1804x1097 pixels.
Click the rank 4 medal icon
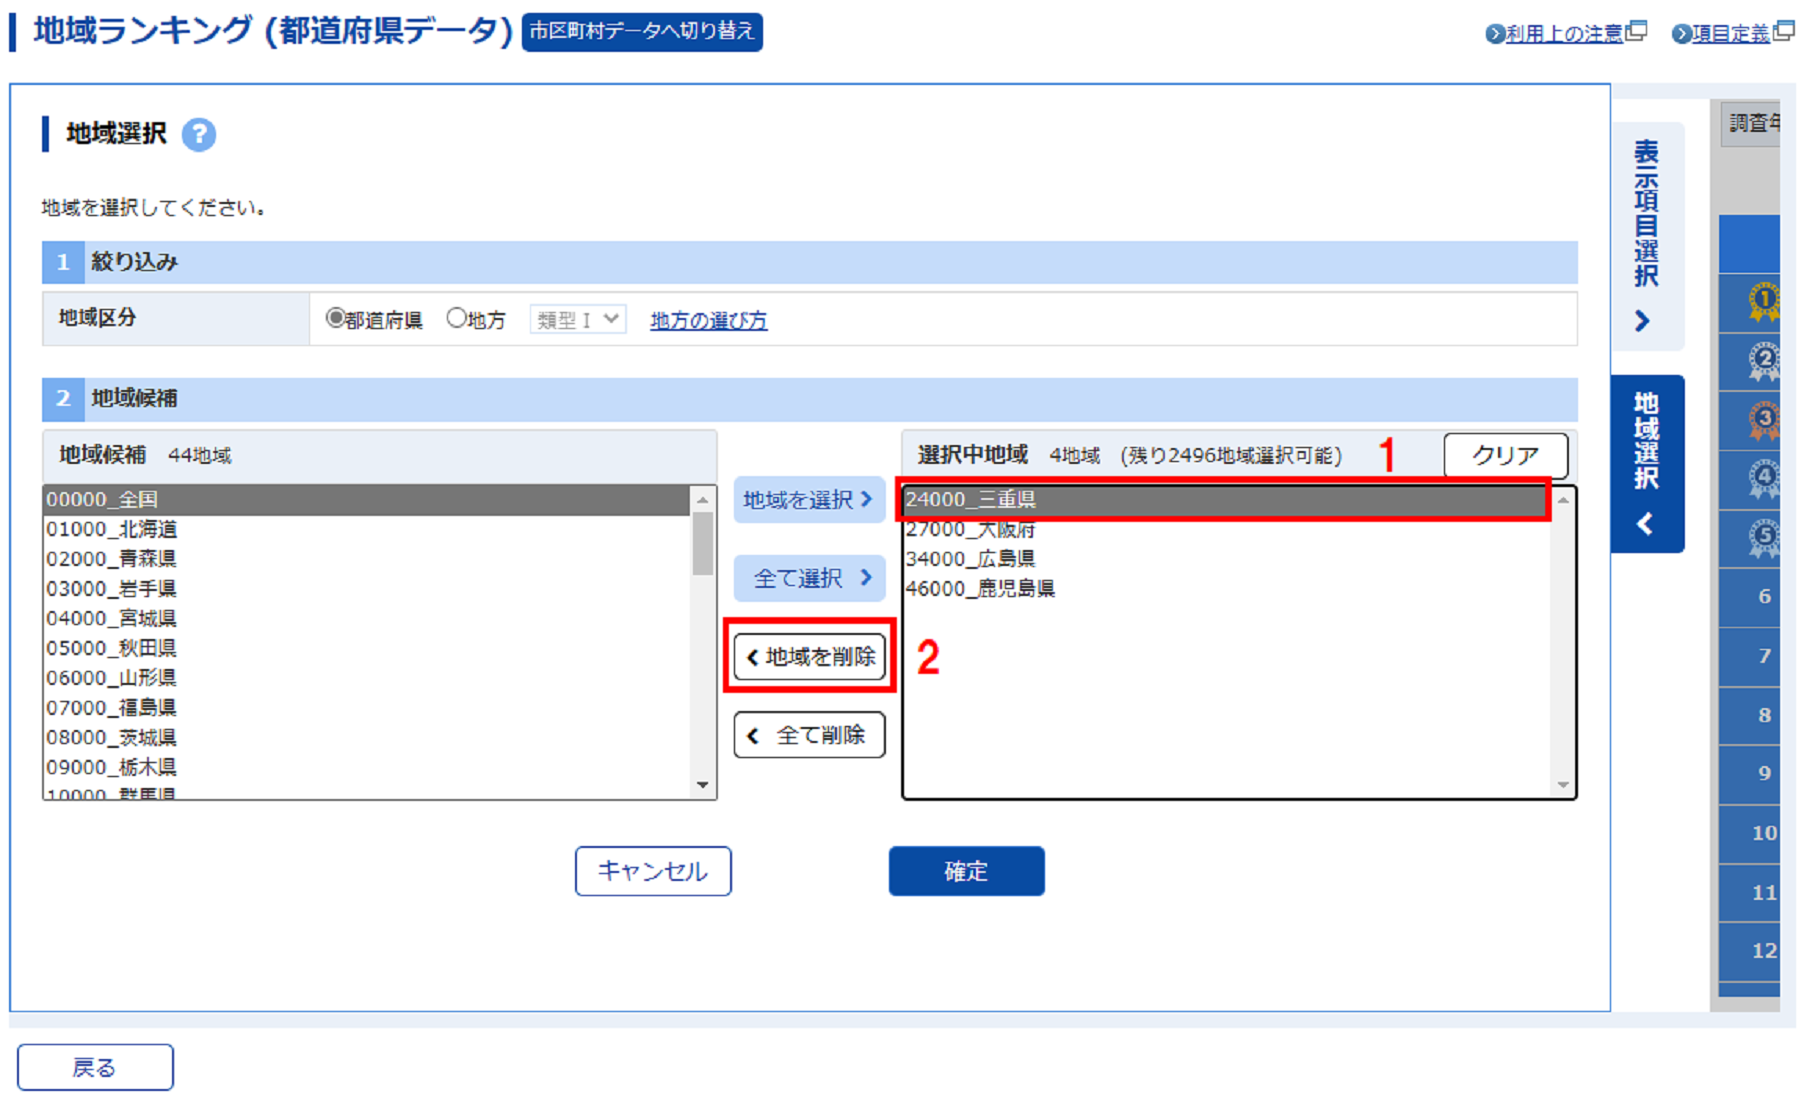(x=1764, y=479)
